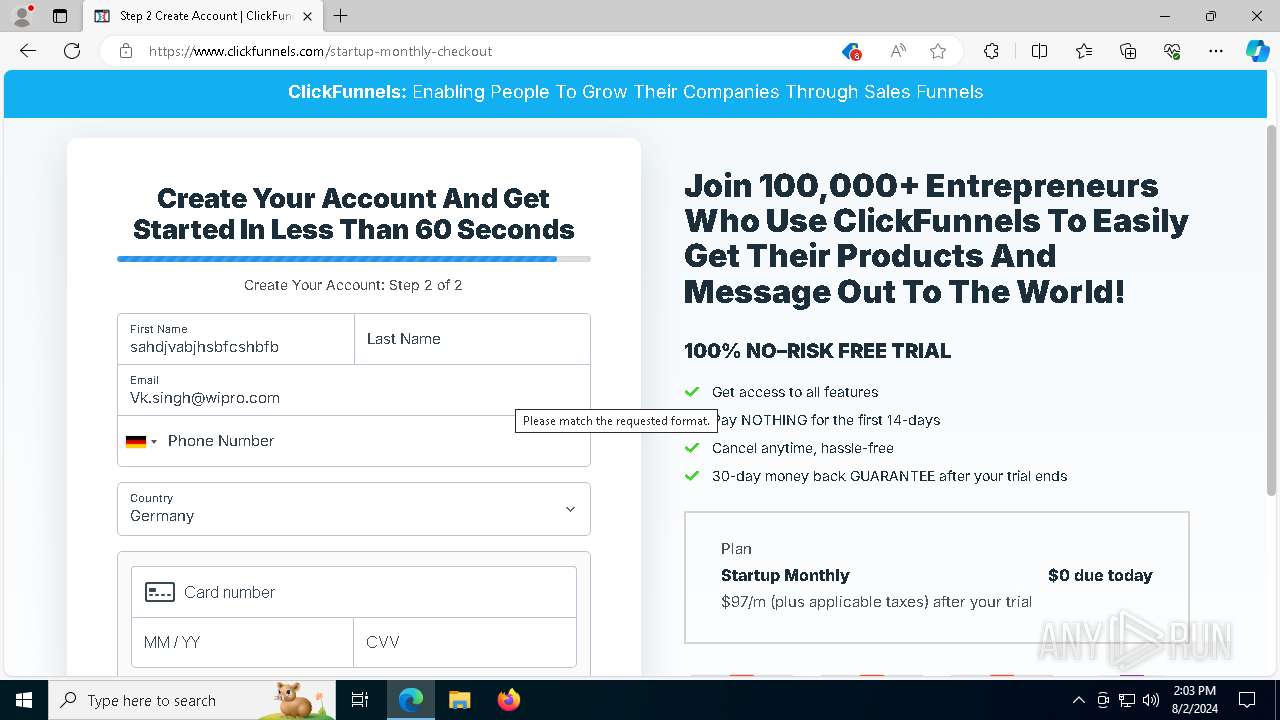Click the Card number field
The image size is (1280, 720).
(x=354, y=592)
